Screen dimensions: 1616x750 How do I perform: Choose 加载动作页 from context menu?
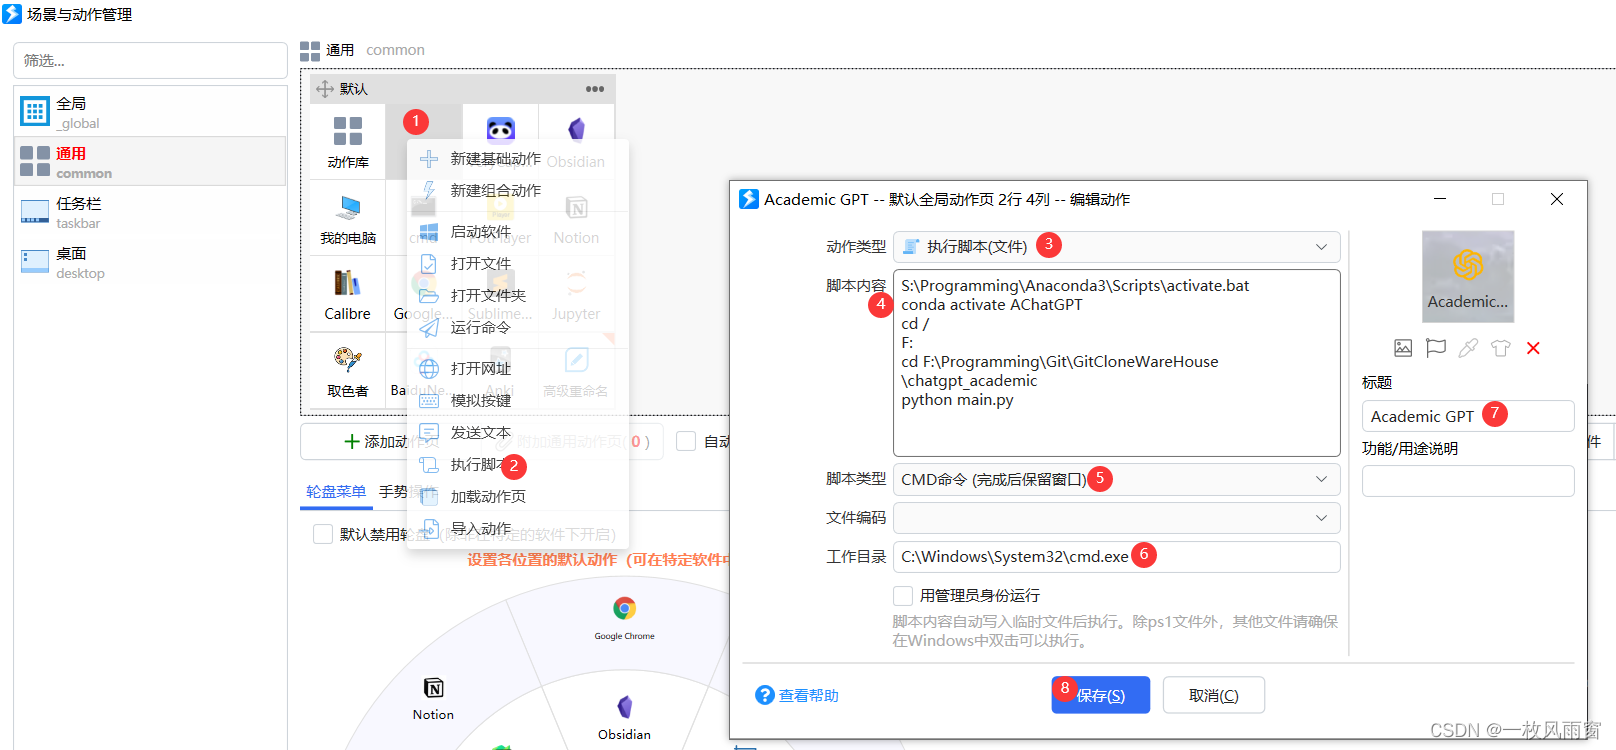click(517, 497)
